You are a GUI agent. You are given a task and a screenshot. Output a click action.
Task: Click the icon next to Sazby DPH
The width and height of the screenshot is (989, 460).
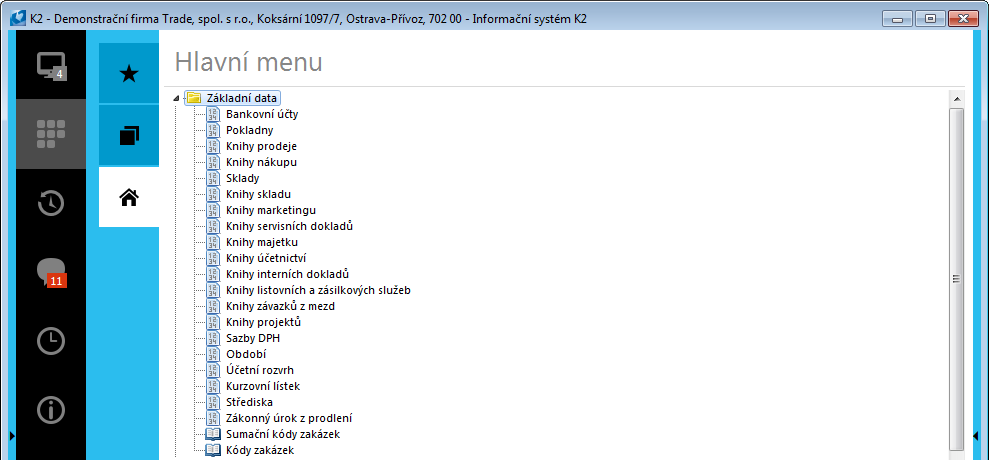click(214, 338)
